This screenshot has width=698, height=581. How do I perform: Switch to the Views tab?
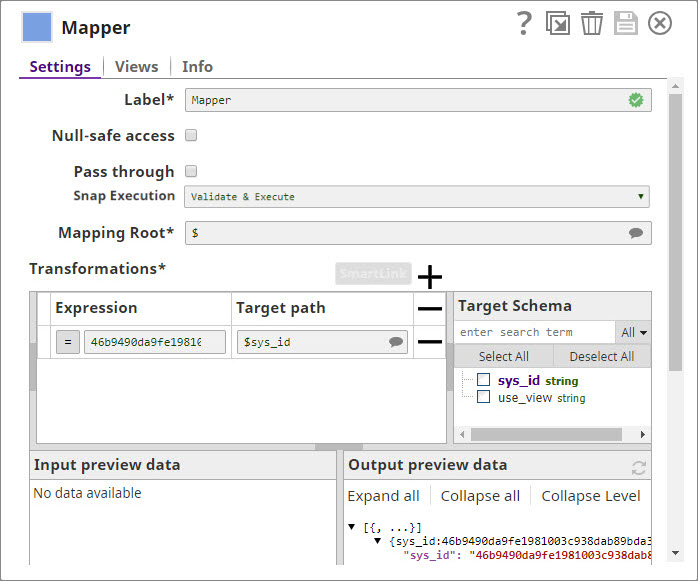click(x=137, y=67)
